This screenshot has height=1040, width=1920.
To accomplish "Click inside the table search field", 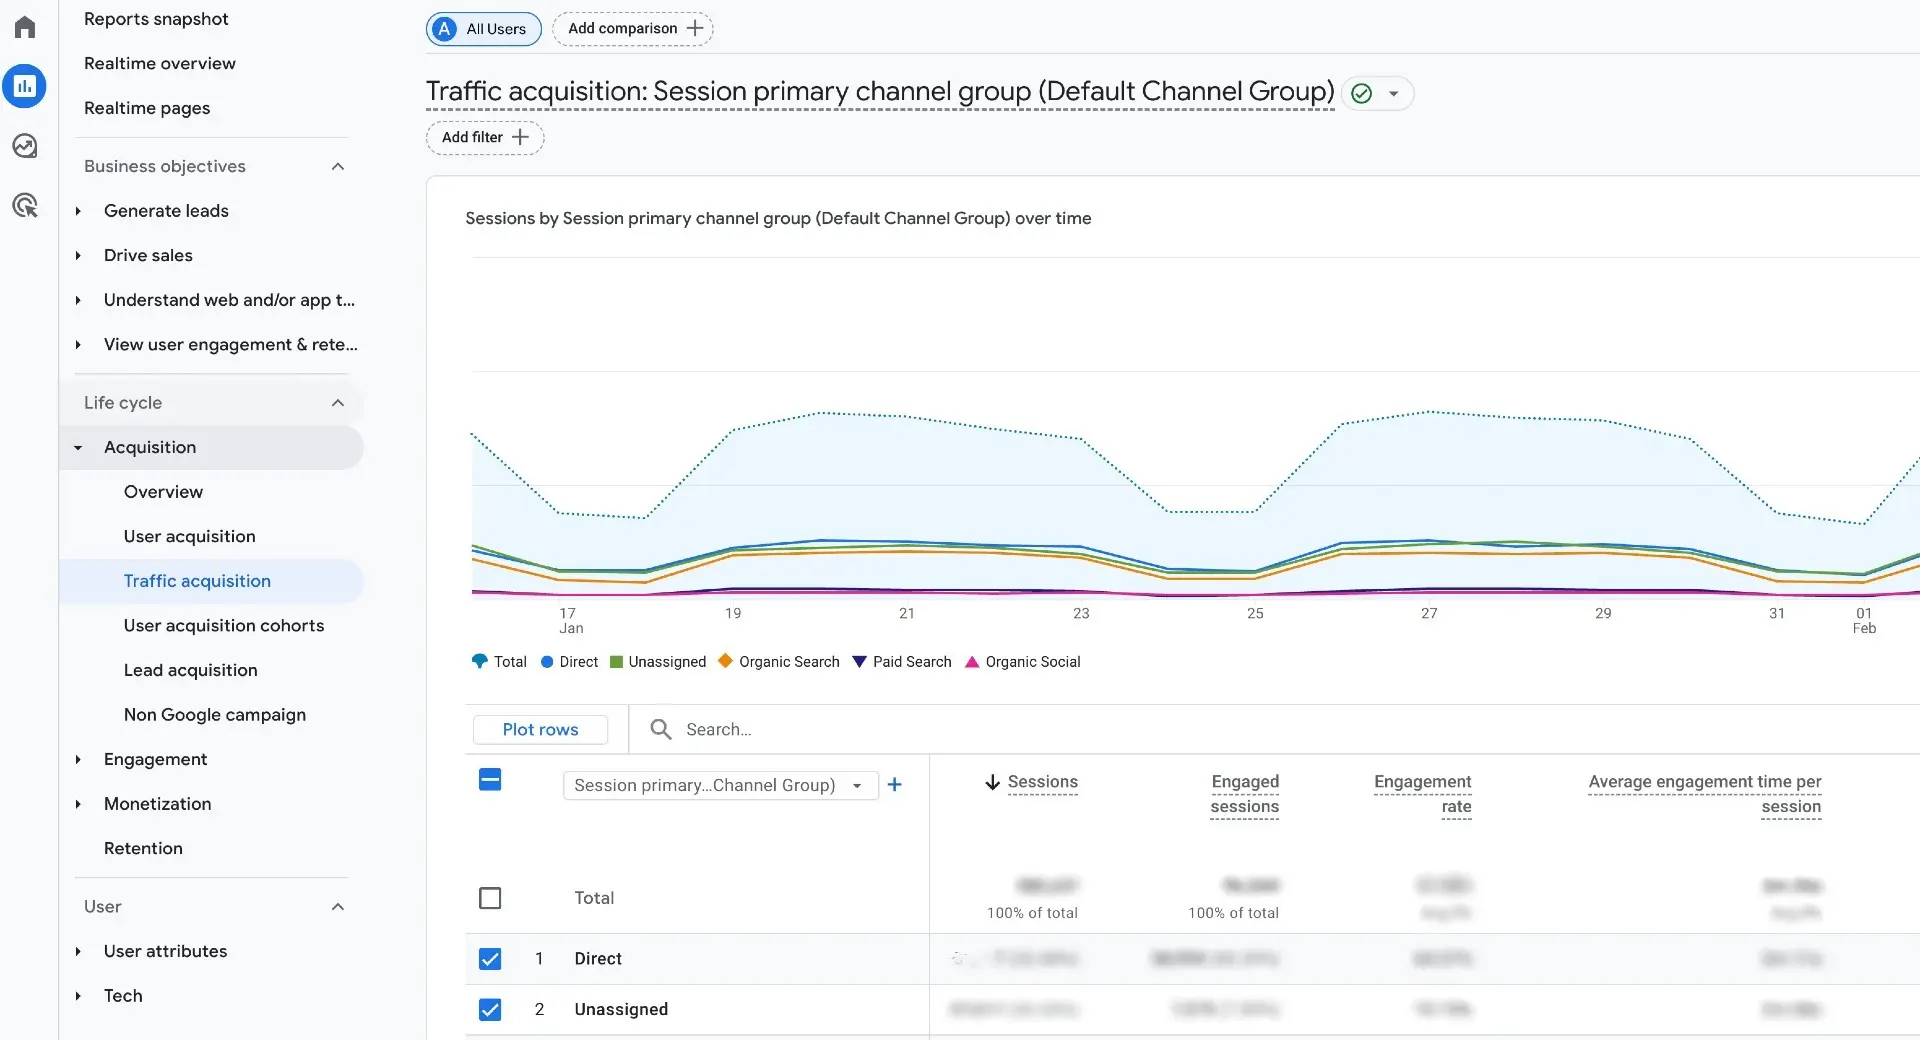I will tap(760, 729).
